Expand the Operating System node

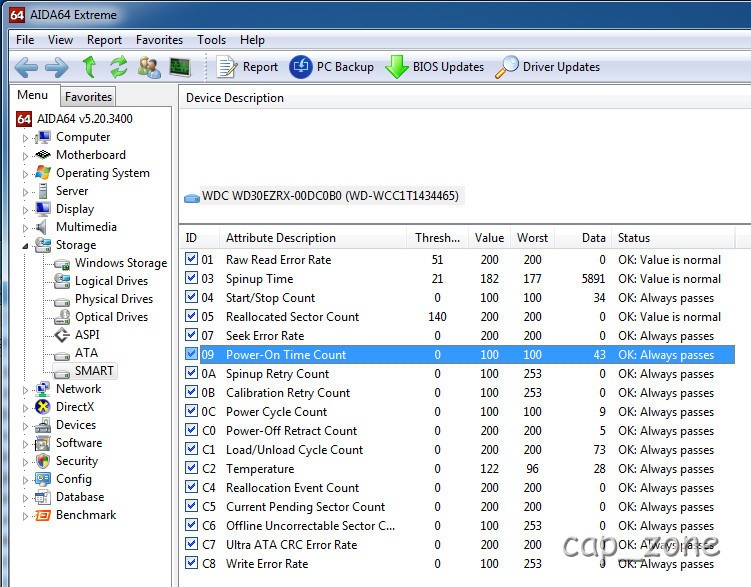coord(25,174)
